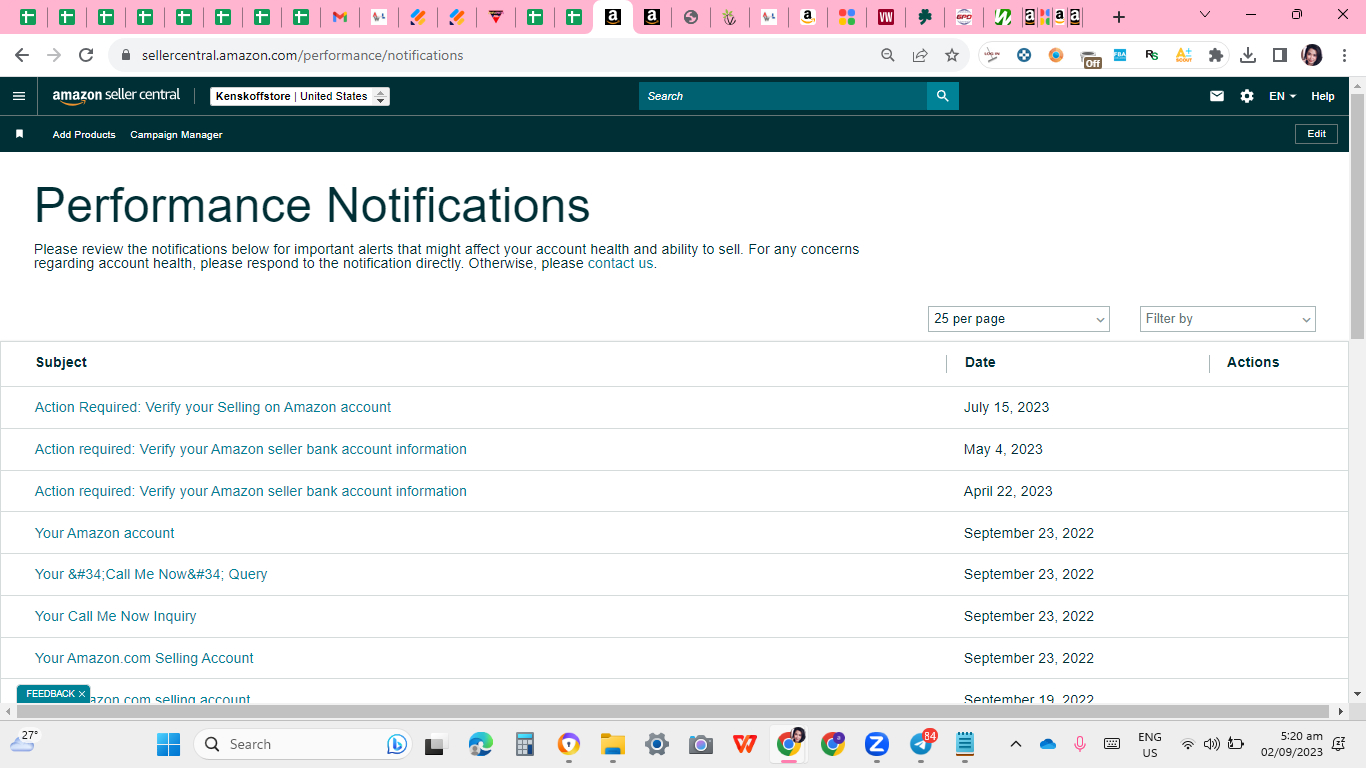Click the FBA extension icon
Viewport: 1366px width, 768px height.
[x=1120, y=55]
